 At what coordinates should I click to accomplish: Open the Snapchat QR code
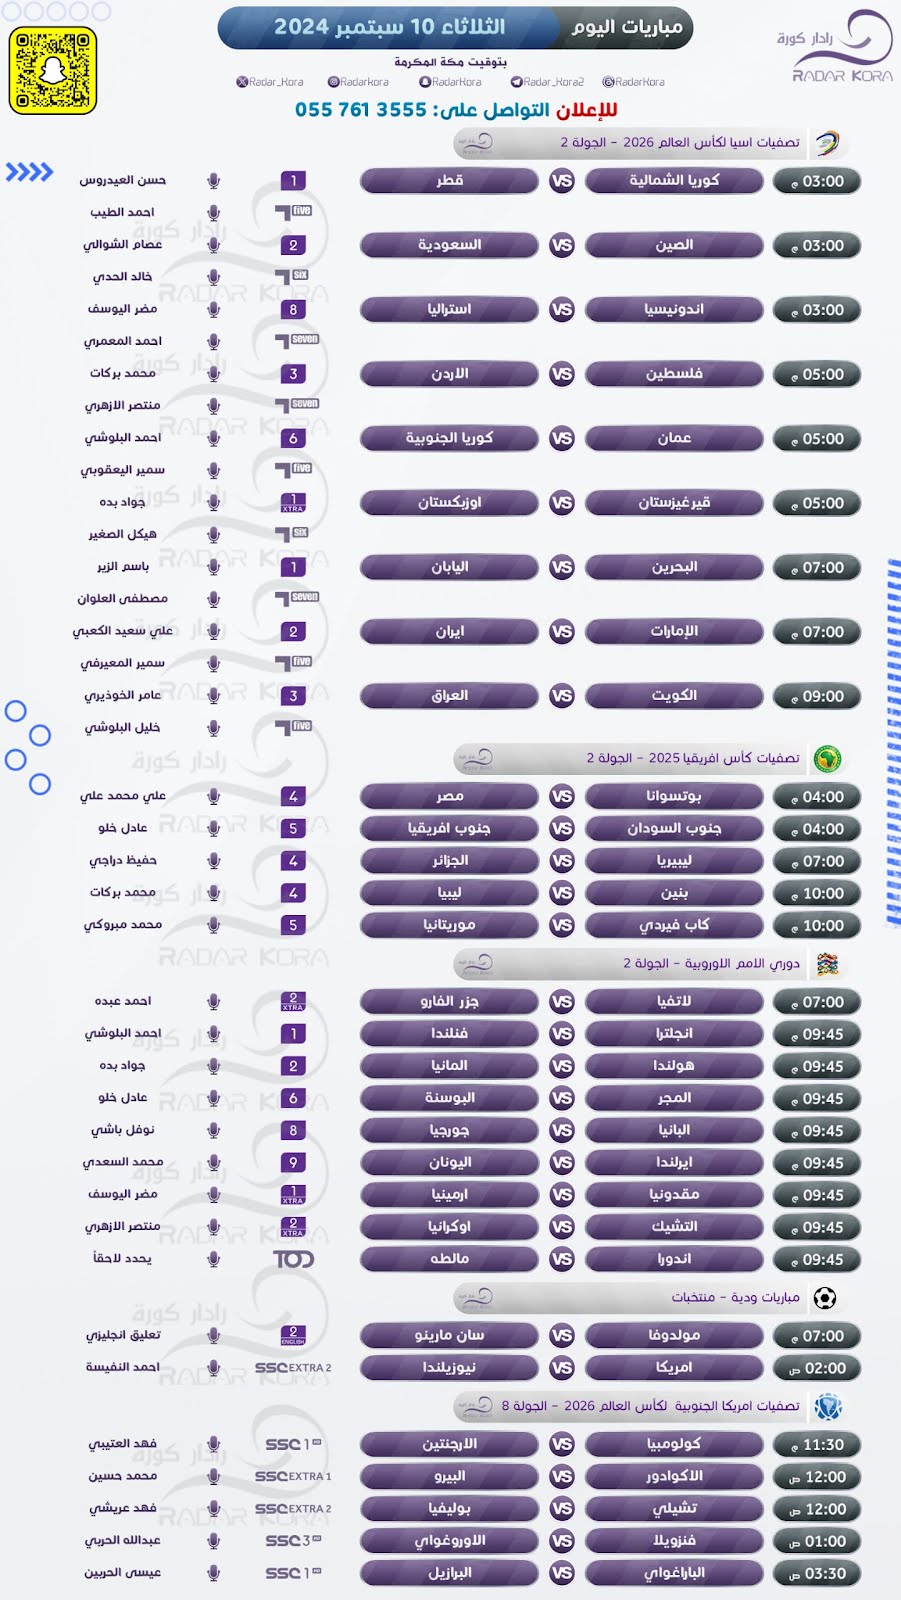click(x=53, y=70)
